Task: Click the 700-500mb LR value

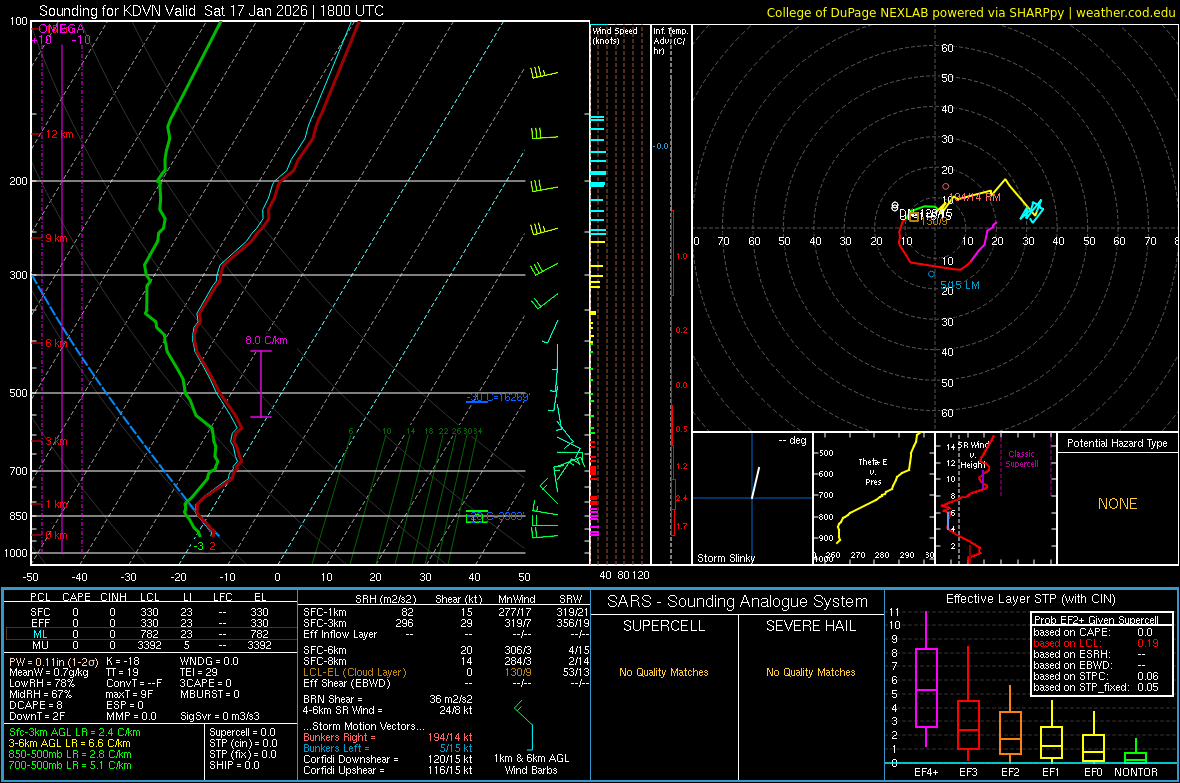Action: coord(70,765)
